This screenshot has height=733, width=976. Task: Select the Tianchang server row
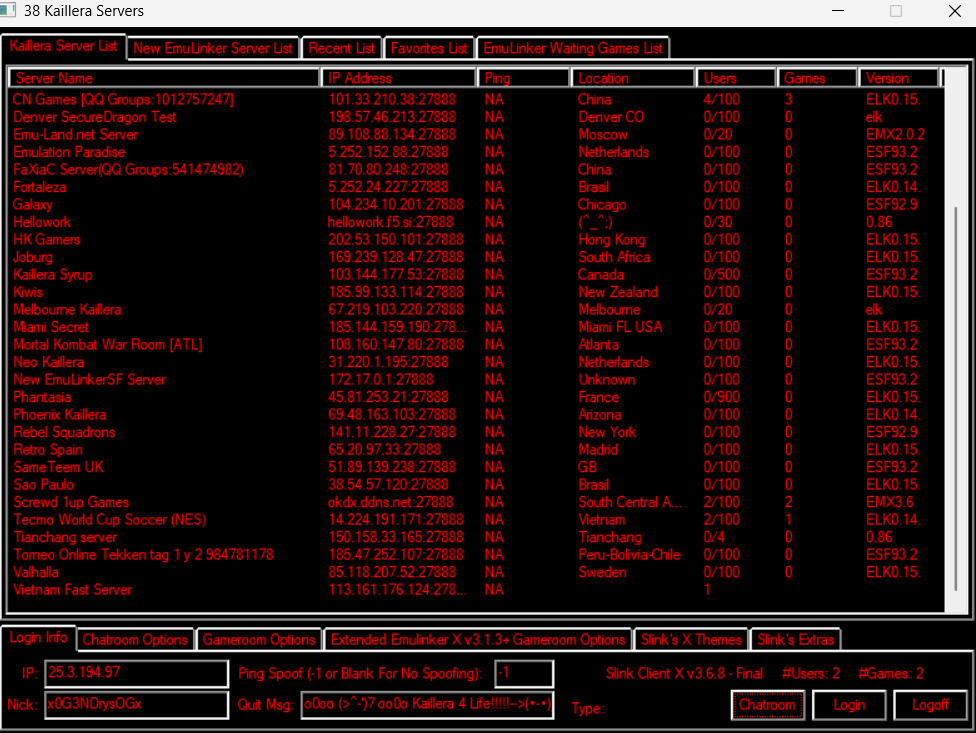coord(476,537)
